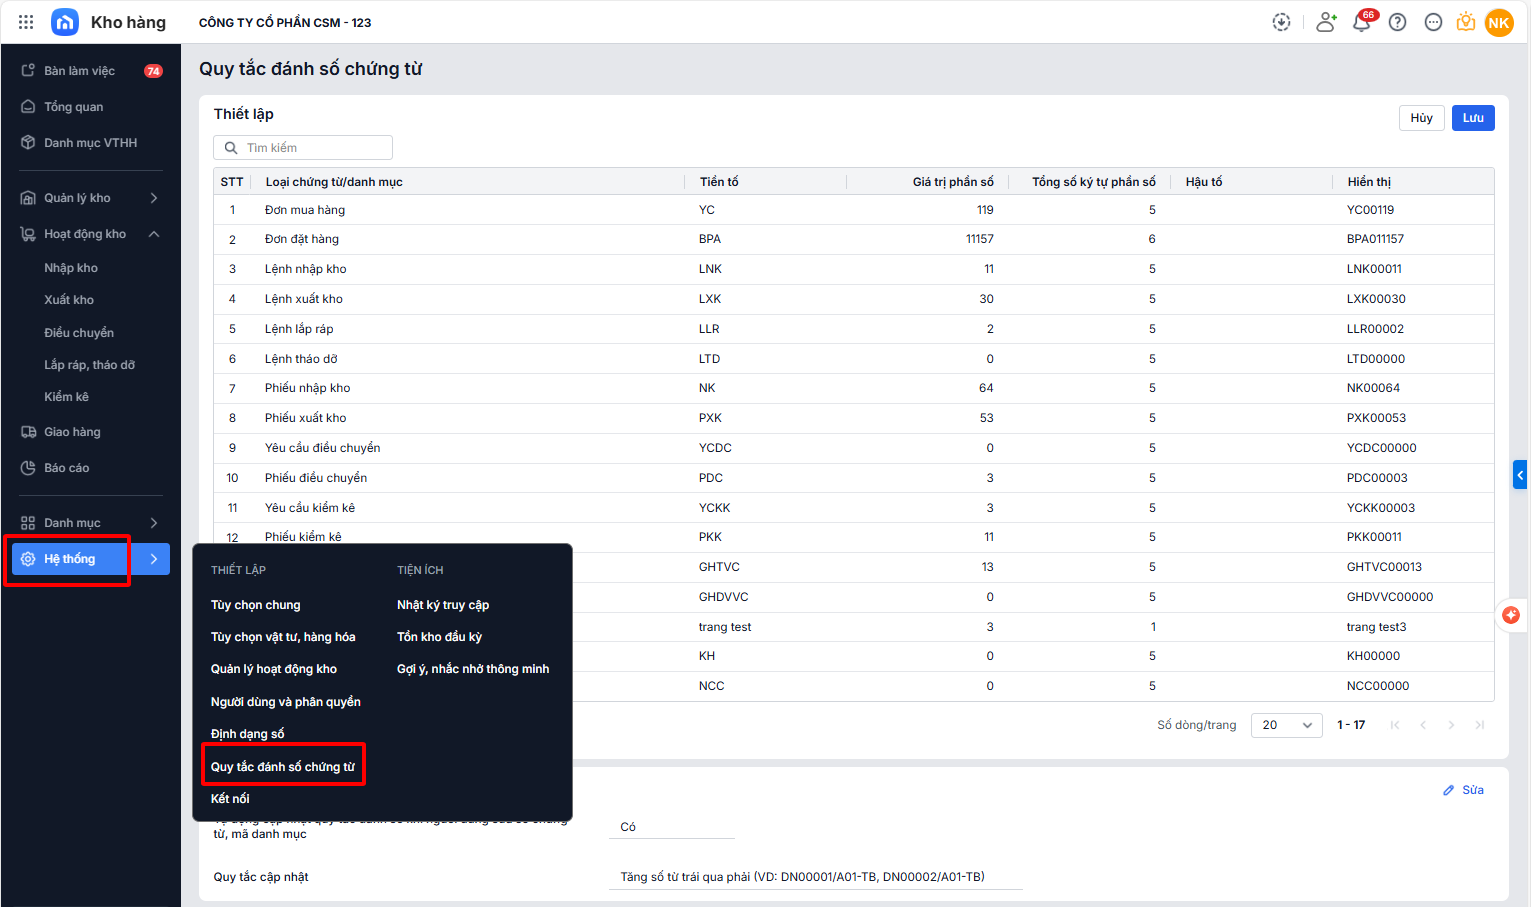Click the orange floating assistant icon

pyautogui.click(x=1510, y=615)
